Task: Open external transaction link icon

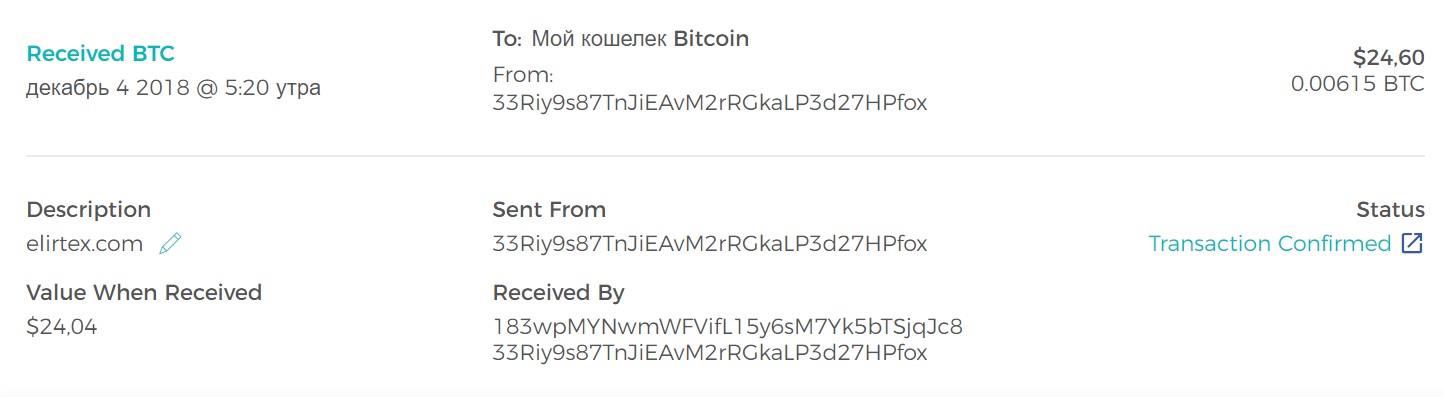Action: tap(1412, 243)
